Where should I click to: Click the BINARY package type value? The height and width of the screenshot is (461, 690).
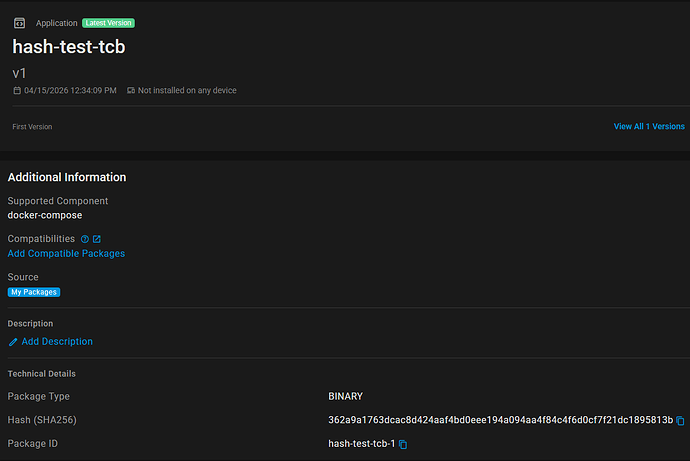click(x=345, y=396)
